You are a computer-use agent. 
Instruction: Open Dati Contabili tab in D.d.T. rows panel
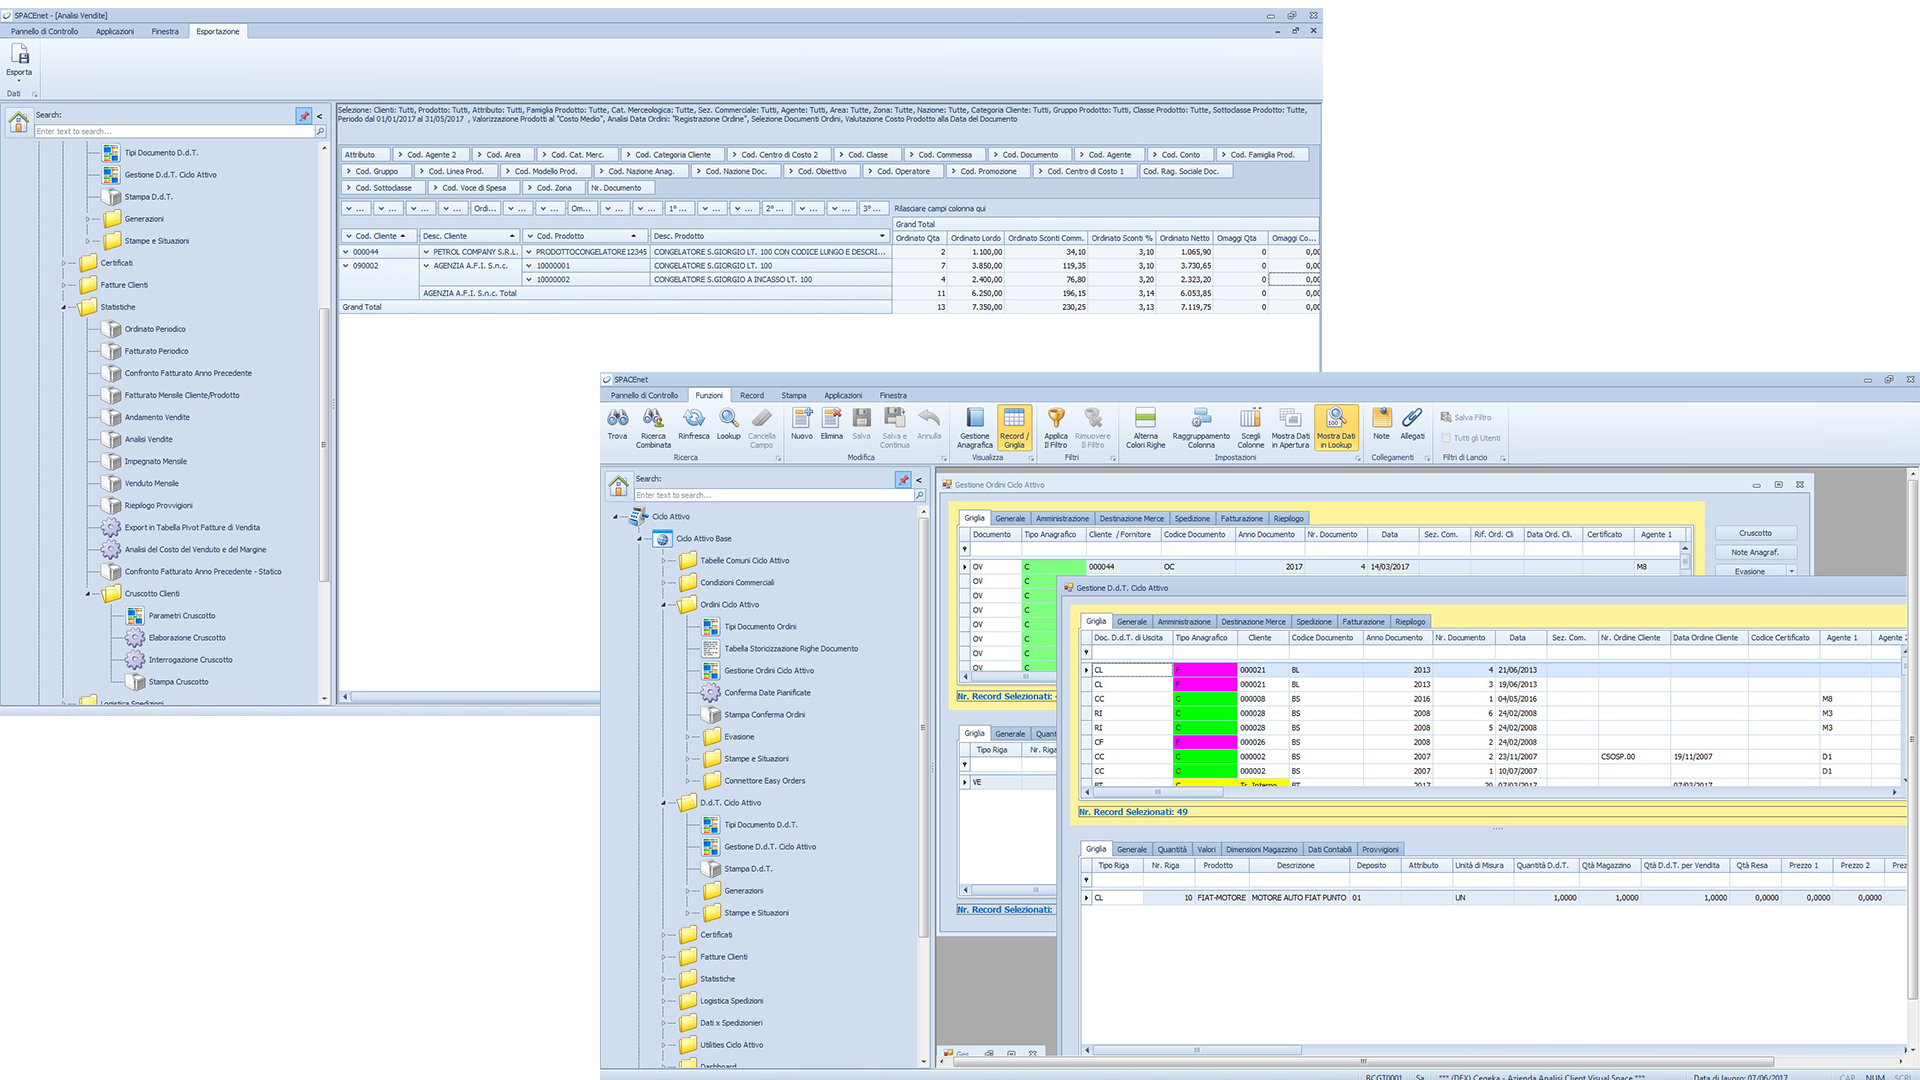pos(1329,850)
